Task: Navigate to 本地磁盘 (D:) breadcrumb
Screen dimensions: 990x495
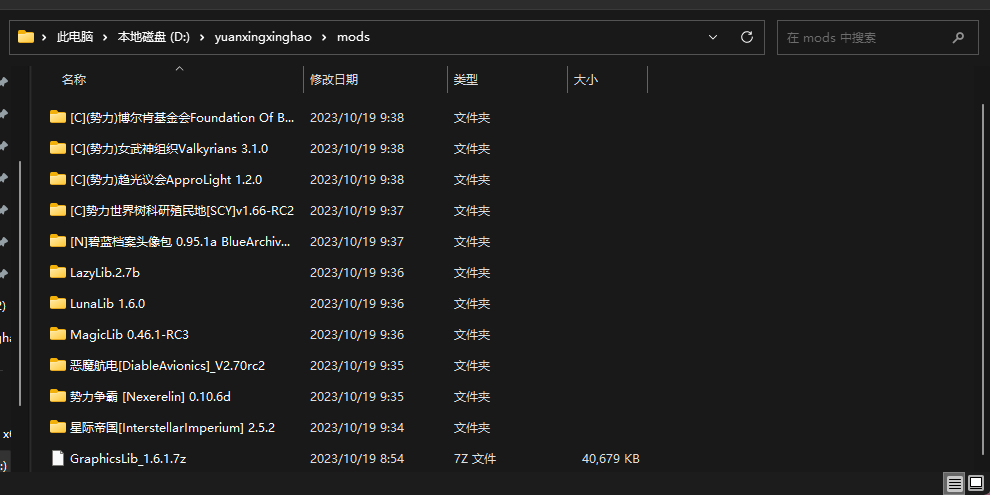Action: click(x=153, y=37)
